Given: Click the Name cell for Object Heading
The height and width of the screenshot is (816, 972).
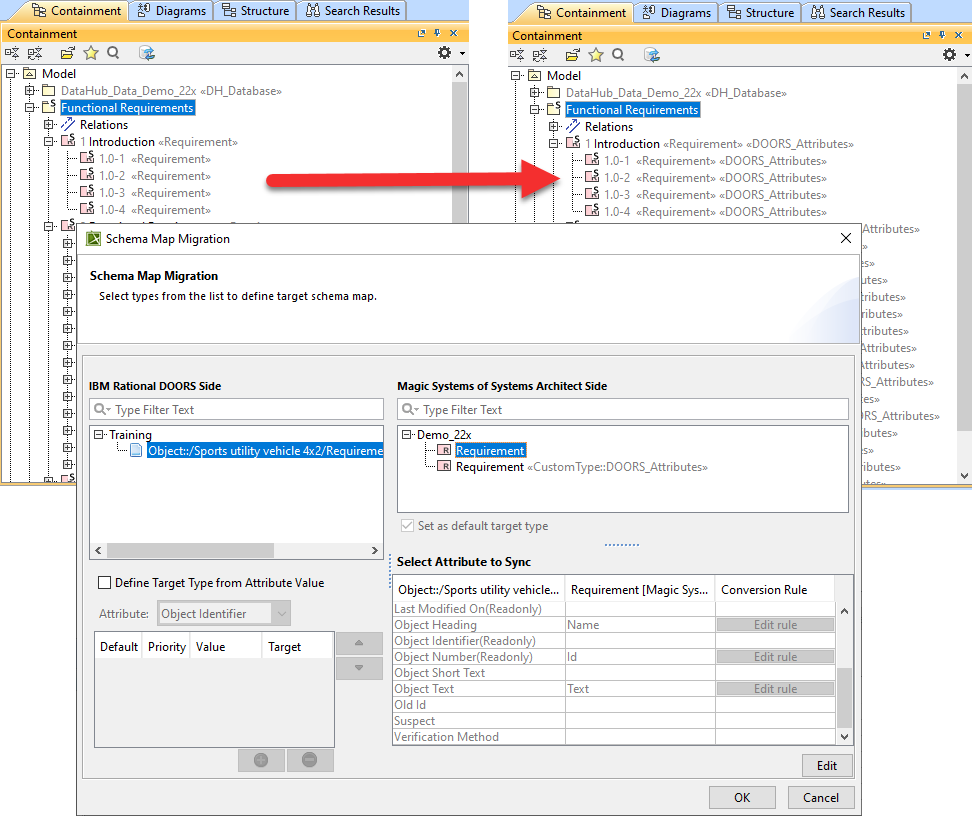Looking at the screenshot, I should click(640, 625).
